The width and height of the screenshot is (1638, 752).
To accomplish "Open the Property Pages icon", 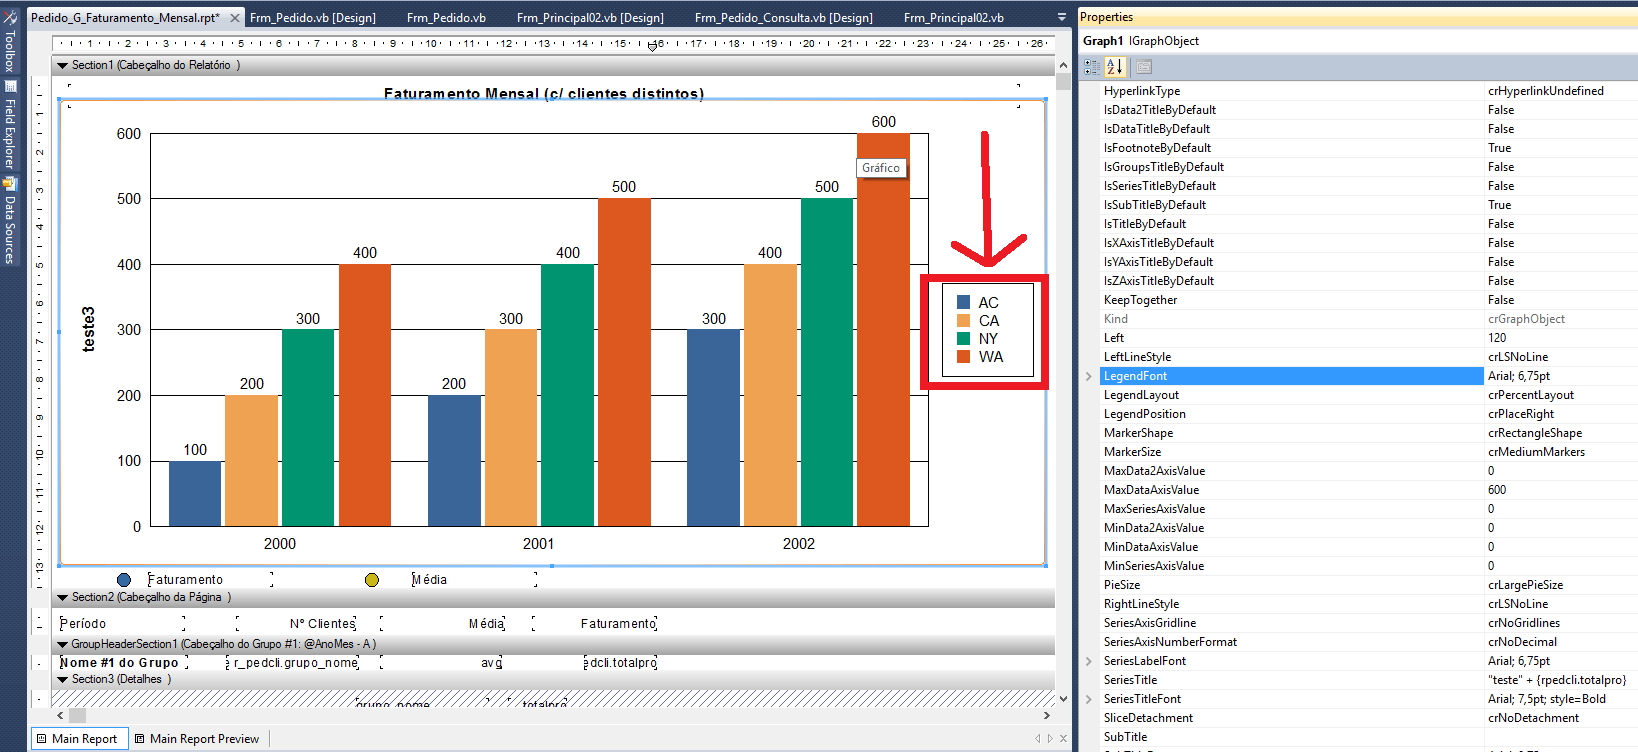I will 1144,67.
